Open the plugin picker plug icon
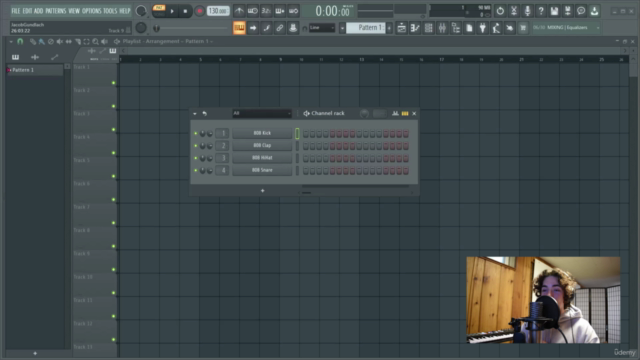 (482, 28)
